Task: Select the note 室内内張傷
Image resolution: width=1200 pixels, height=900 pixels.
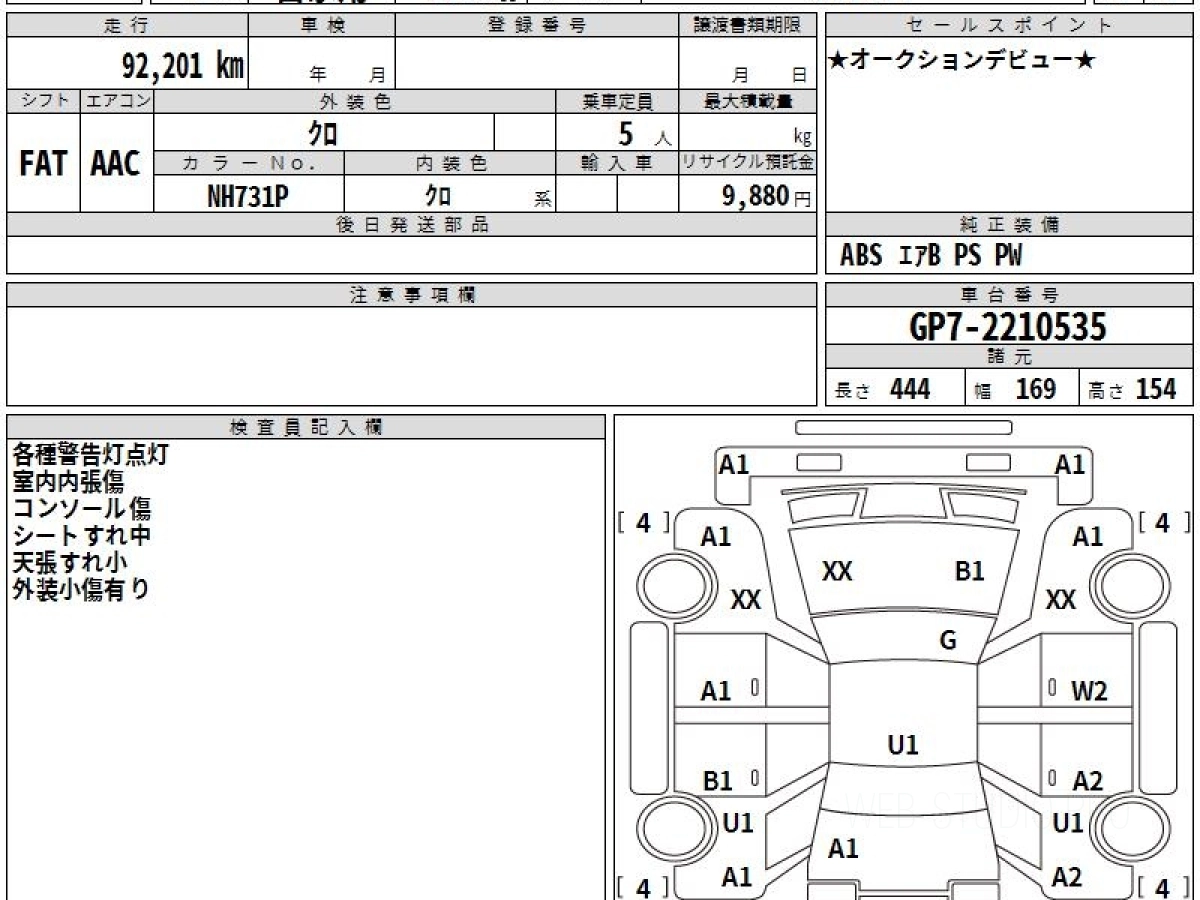Action: 68,482
